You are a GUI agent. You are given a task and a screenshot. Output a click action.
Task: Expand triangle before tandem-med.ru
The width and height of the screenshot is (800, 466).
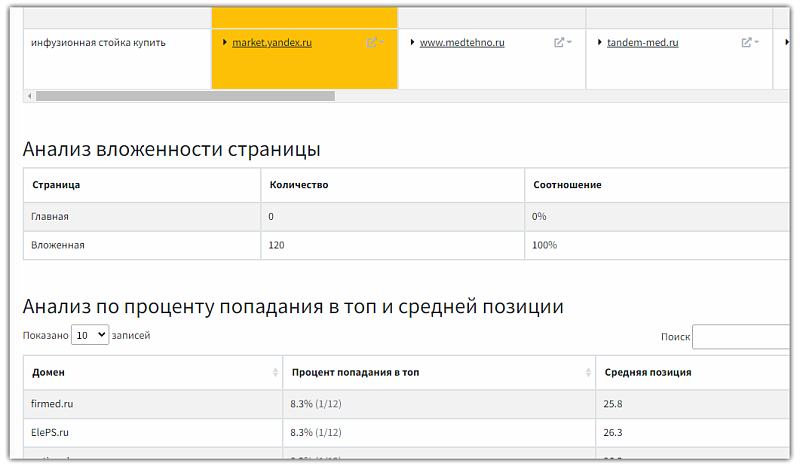pos(599,43)
